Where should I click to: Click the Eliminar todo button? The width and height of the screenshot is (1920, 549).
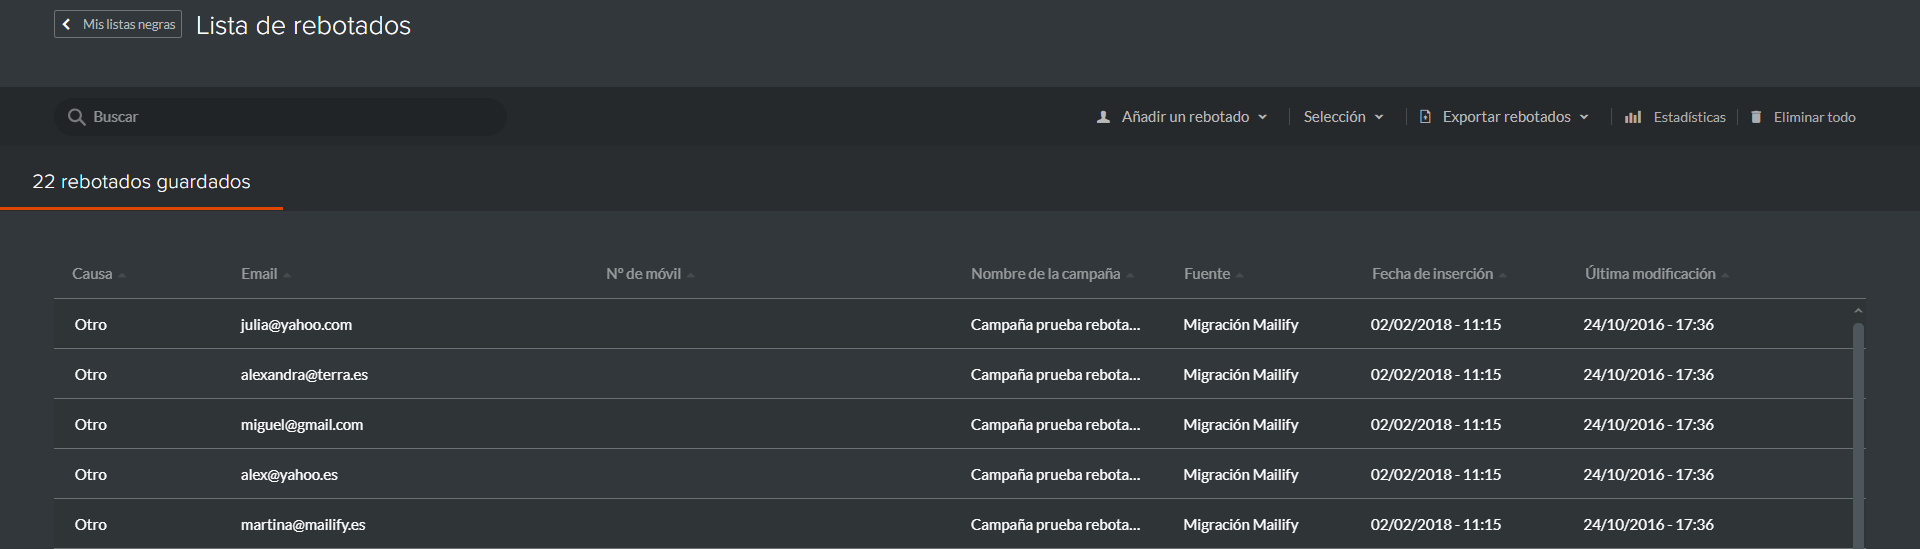pos(1814,117)
